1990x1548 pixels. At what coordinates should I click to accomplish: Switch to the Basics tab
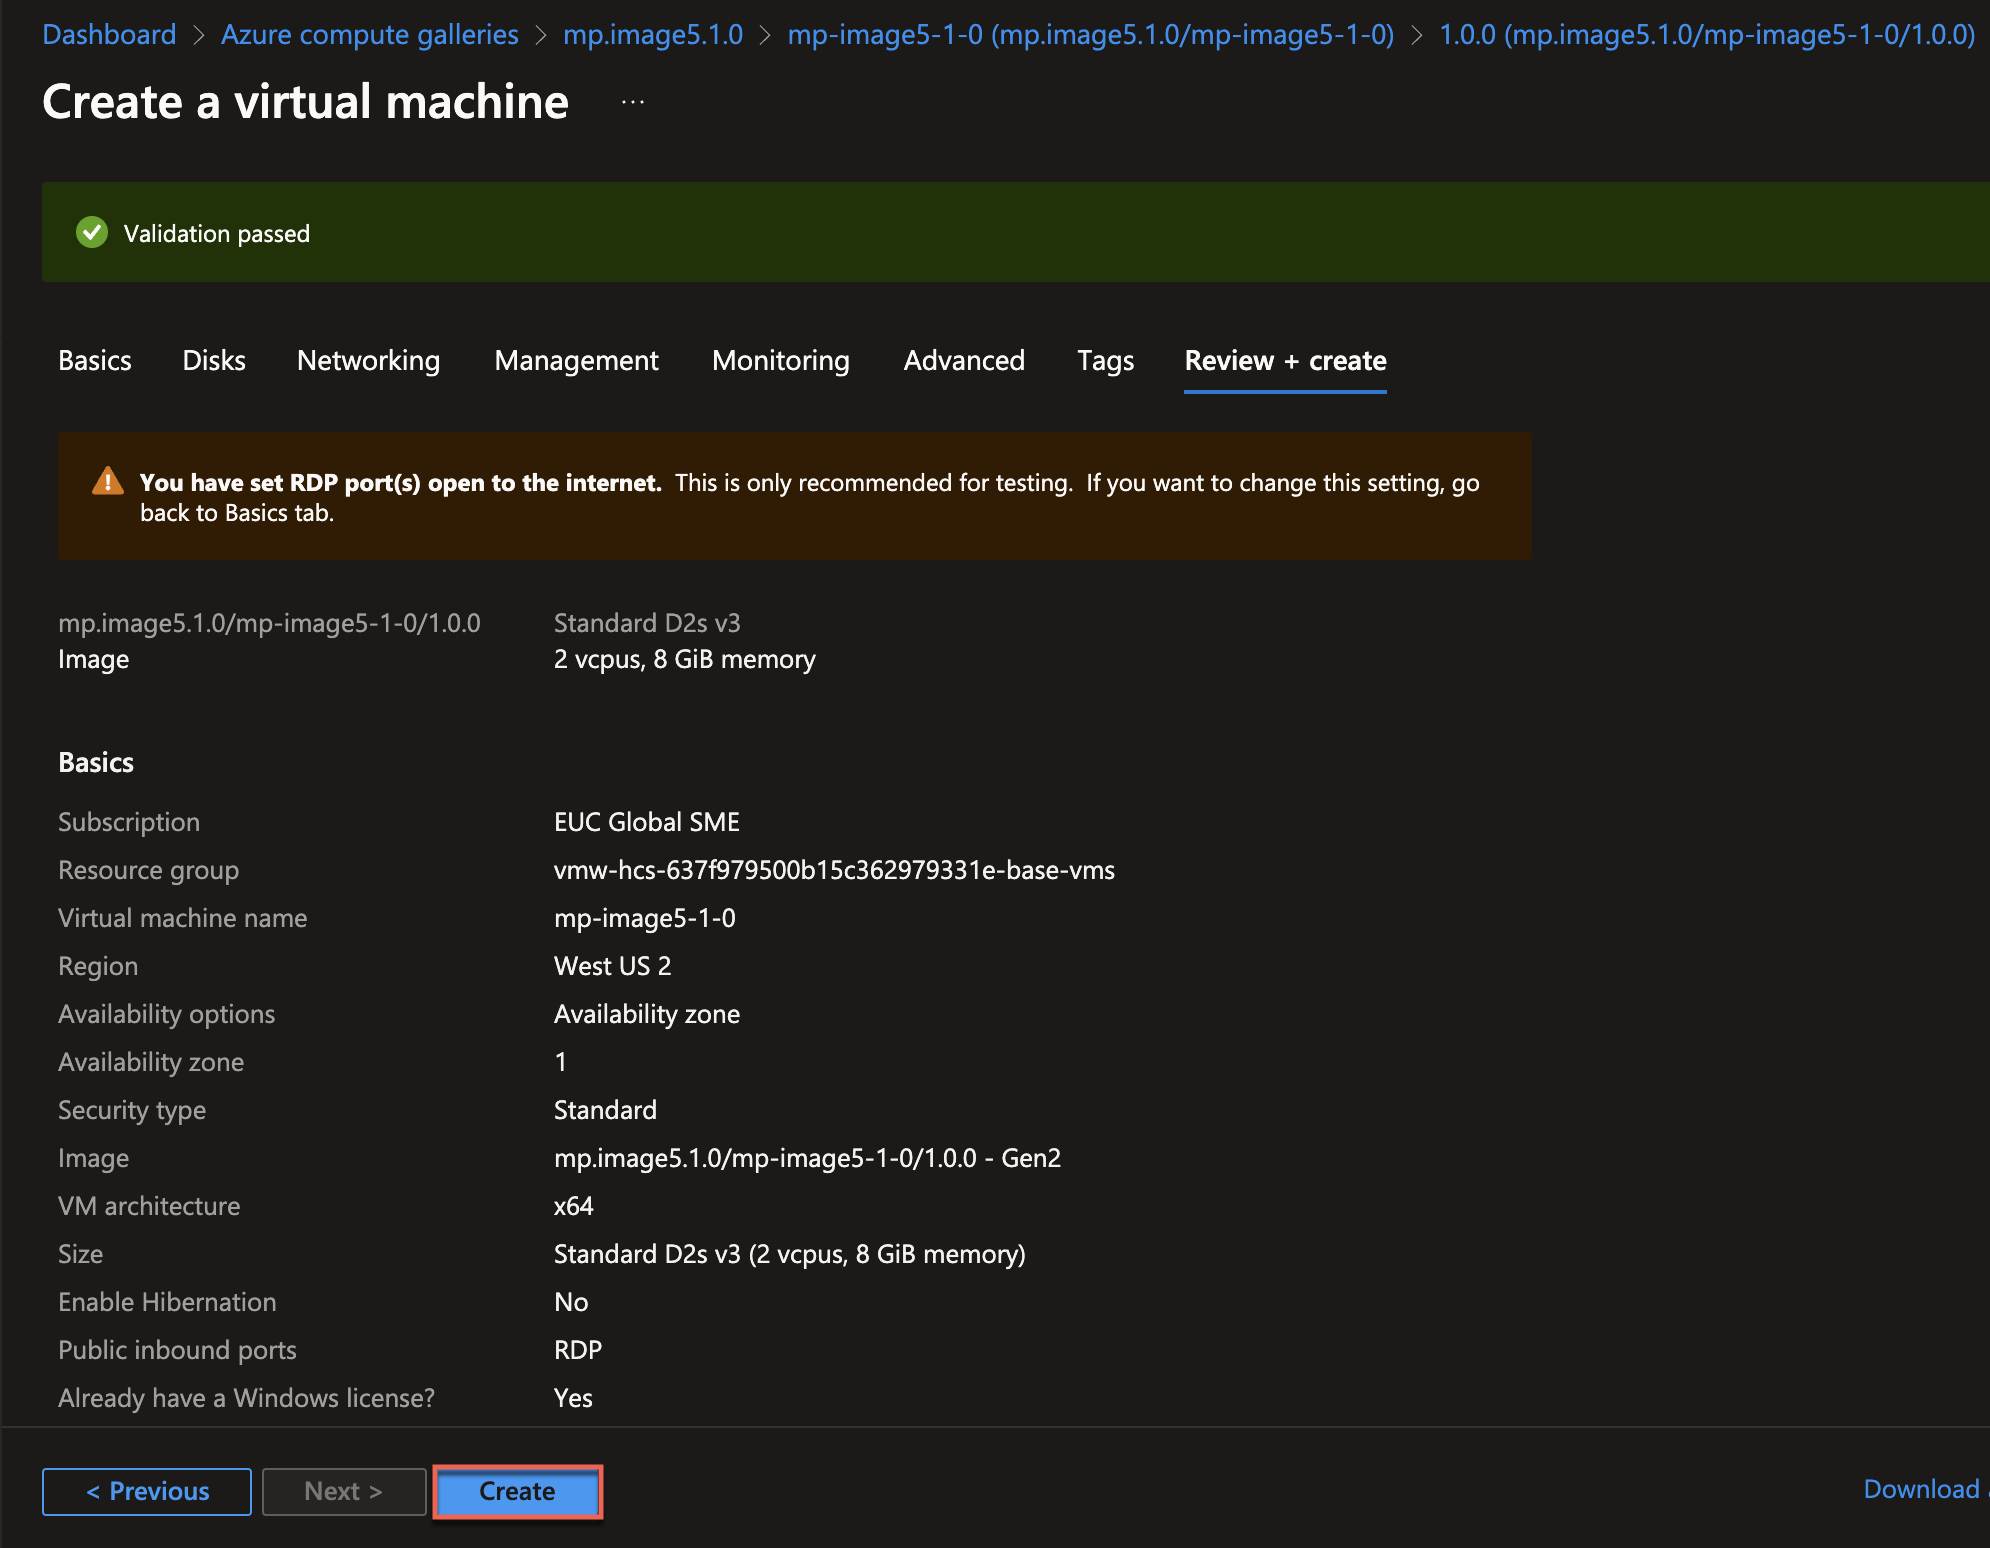(95, 361)
